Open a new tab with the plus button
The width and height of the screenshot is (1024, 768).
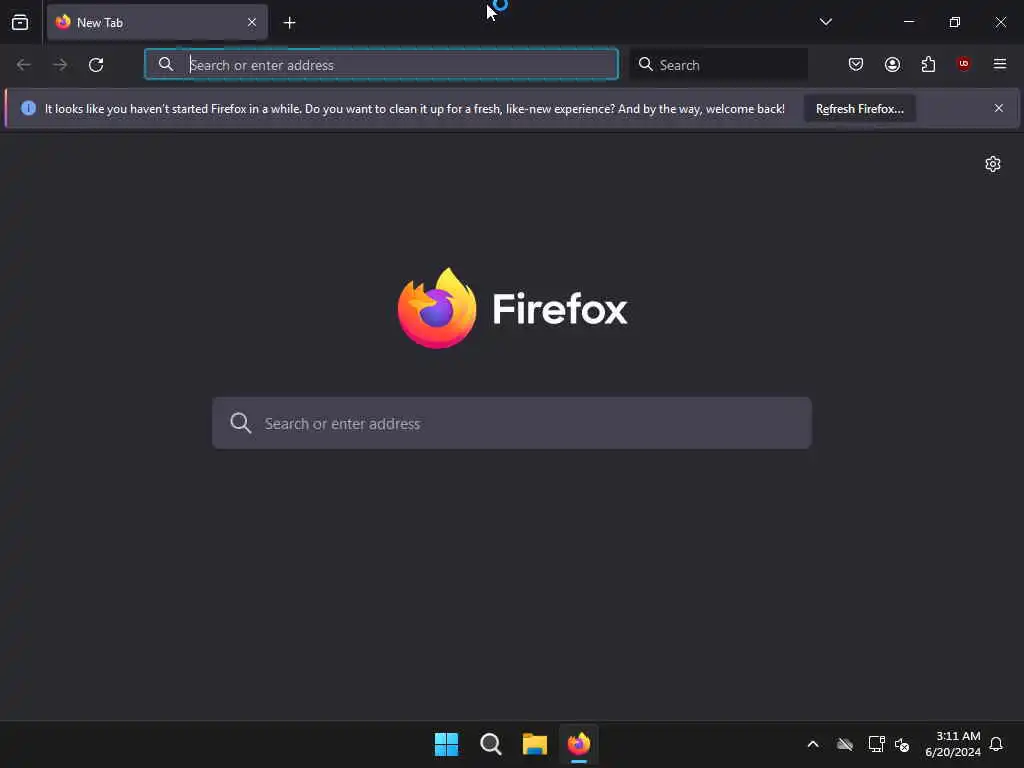289,23
